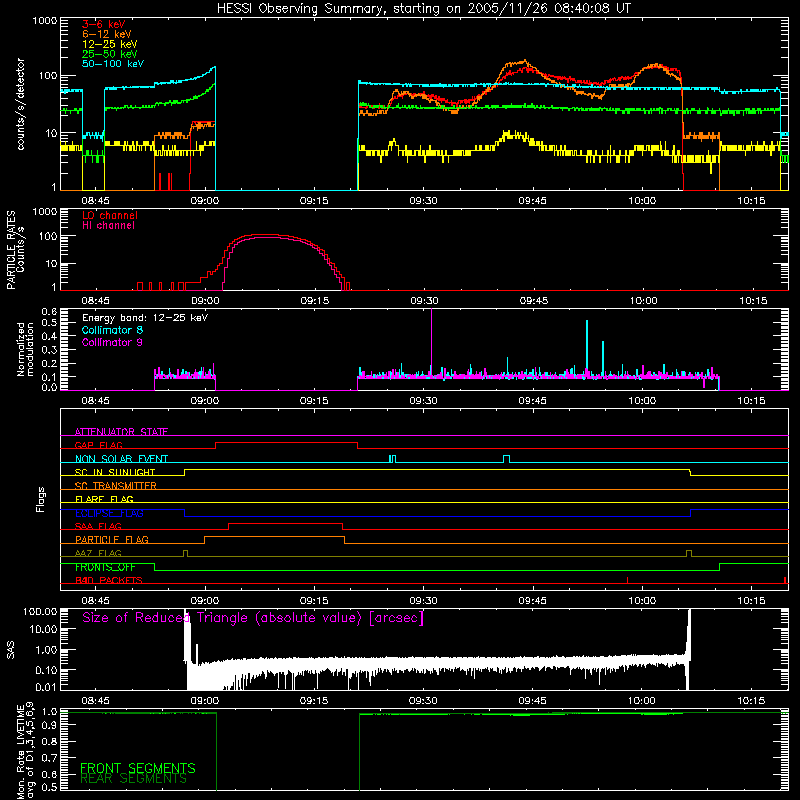
Task: Click 10:15 tick label under SAS plot
Action: 751,701
